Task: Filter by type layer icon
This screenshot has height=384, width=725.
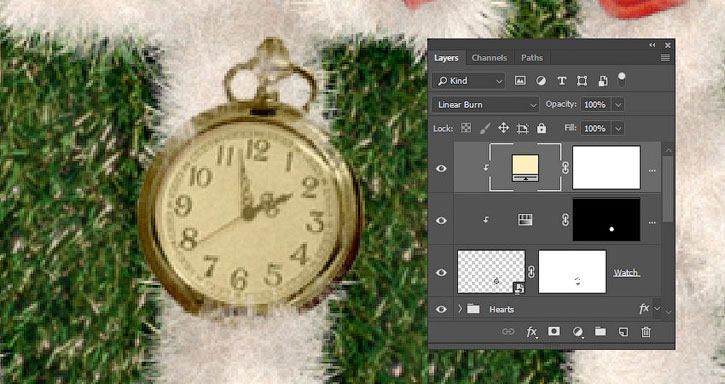Action: [x=561, y=81]
